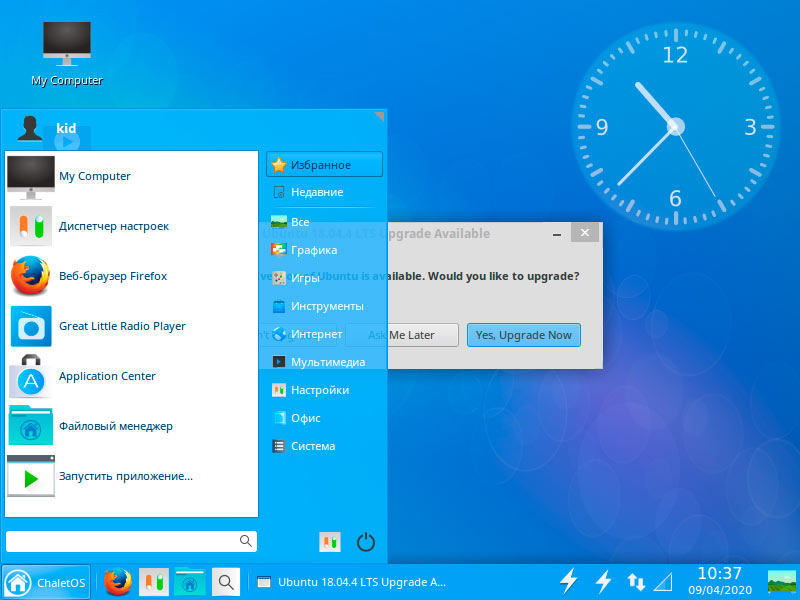Open the Настройки category
Screen dimensions: 800x600
(324, 390)
